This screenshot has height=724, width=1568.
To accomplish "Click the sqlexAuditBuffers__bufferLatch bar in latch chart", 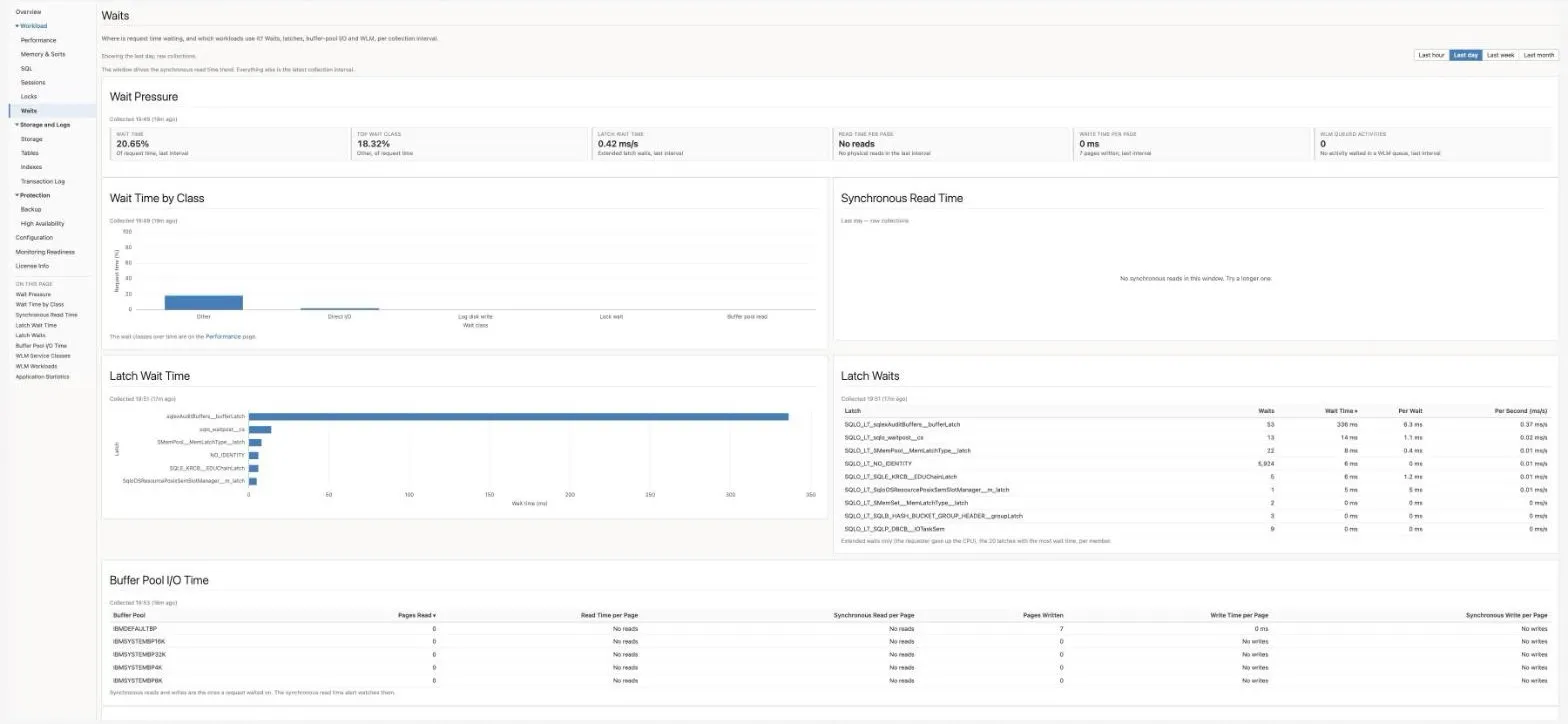I will (x=518, y=416).
